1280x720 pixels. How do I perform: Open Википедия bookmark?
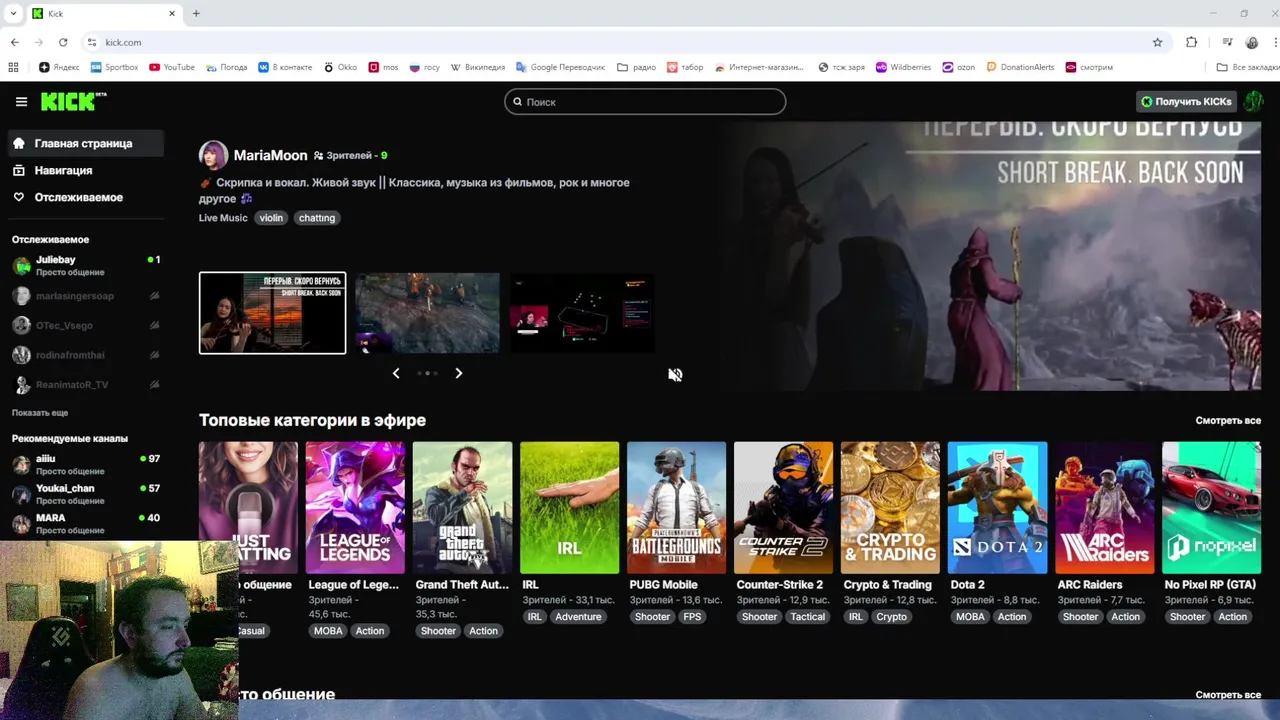coord(478,67)
